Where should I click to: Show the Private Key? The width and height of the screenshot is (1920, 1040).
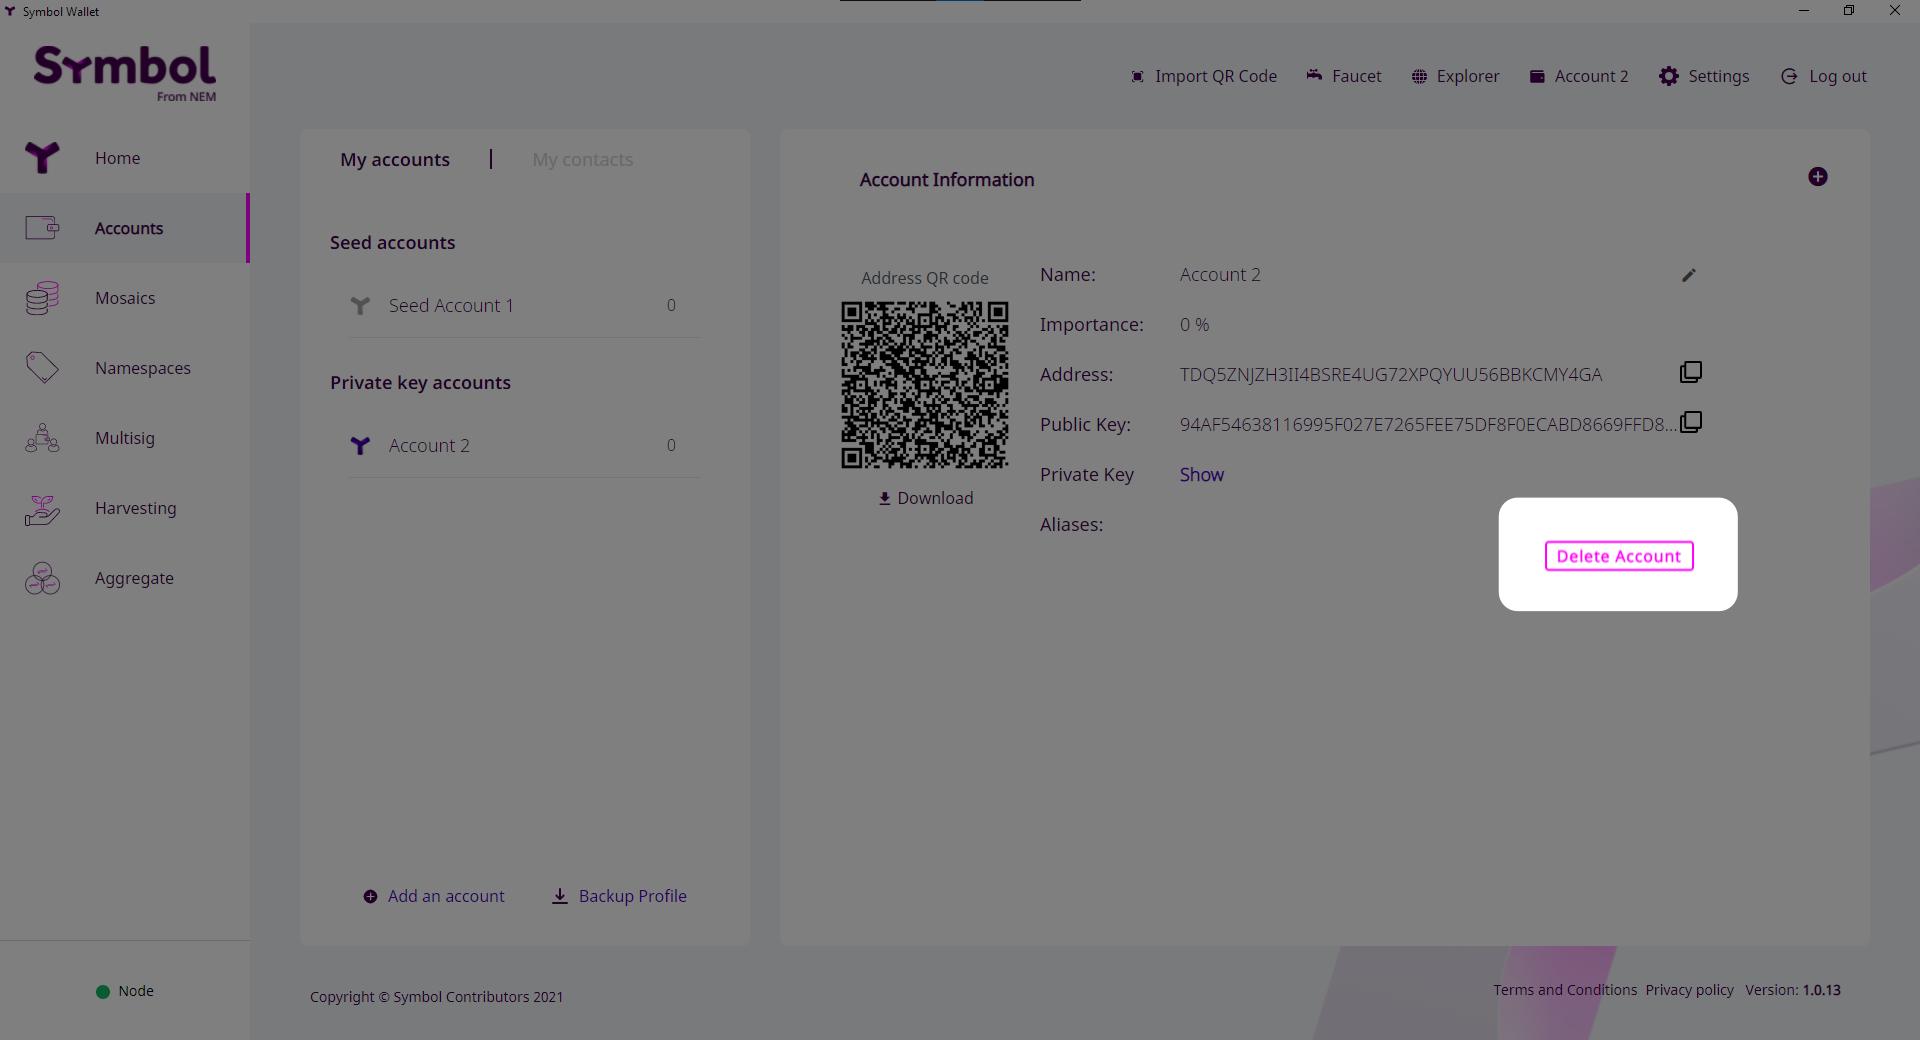[1201, 475]
